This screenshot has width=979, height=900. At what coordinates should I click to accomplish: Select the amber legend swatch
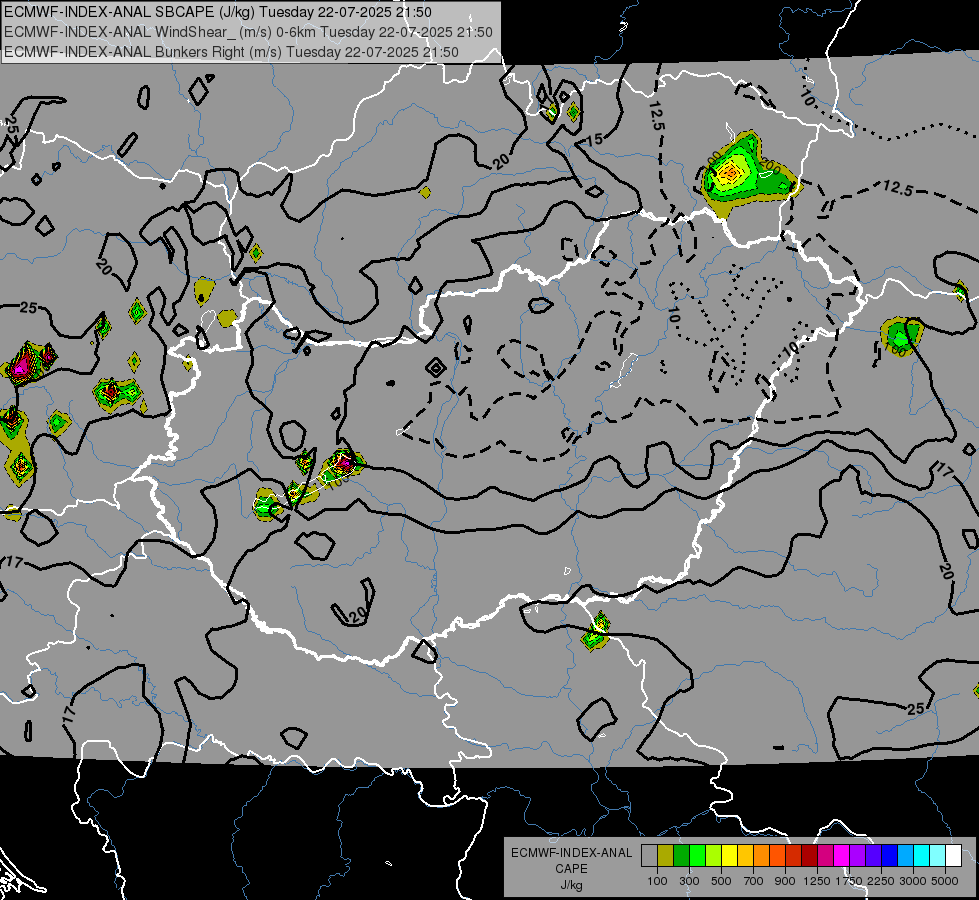pyautogui.click(x=745, y=855)
